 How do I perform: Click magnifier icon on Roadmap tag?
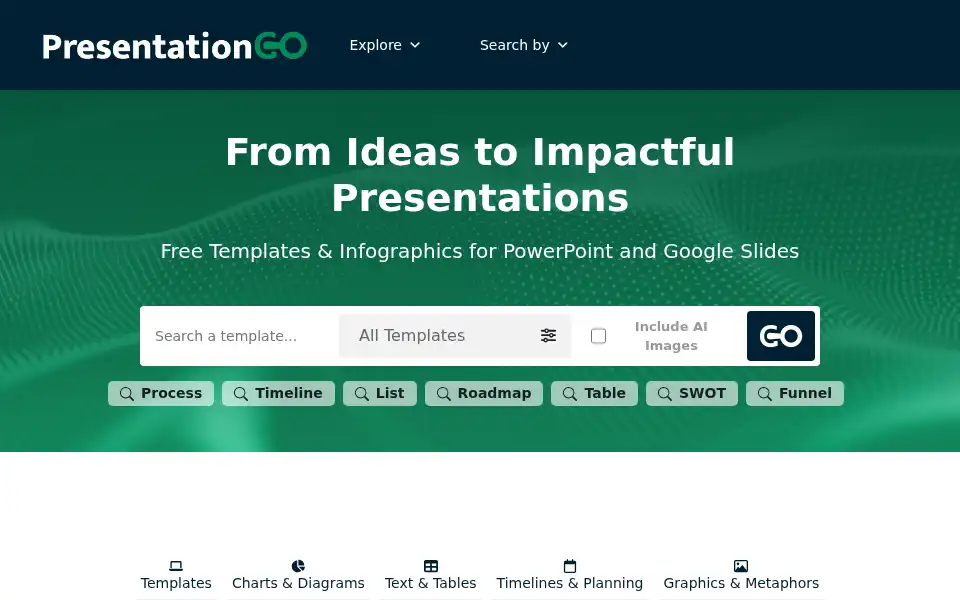pyautogui.click(x=444, y=394)
